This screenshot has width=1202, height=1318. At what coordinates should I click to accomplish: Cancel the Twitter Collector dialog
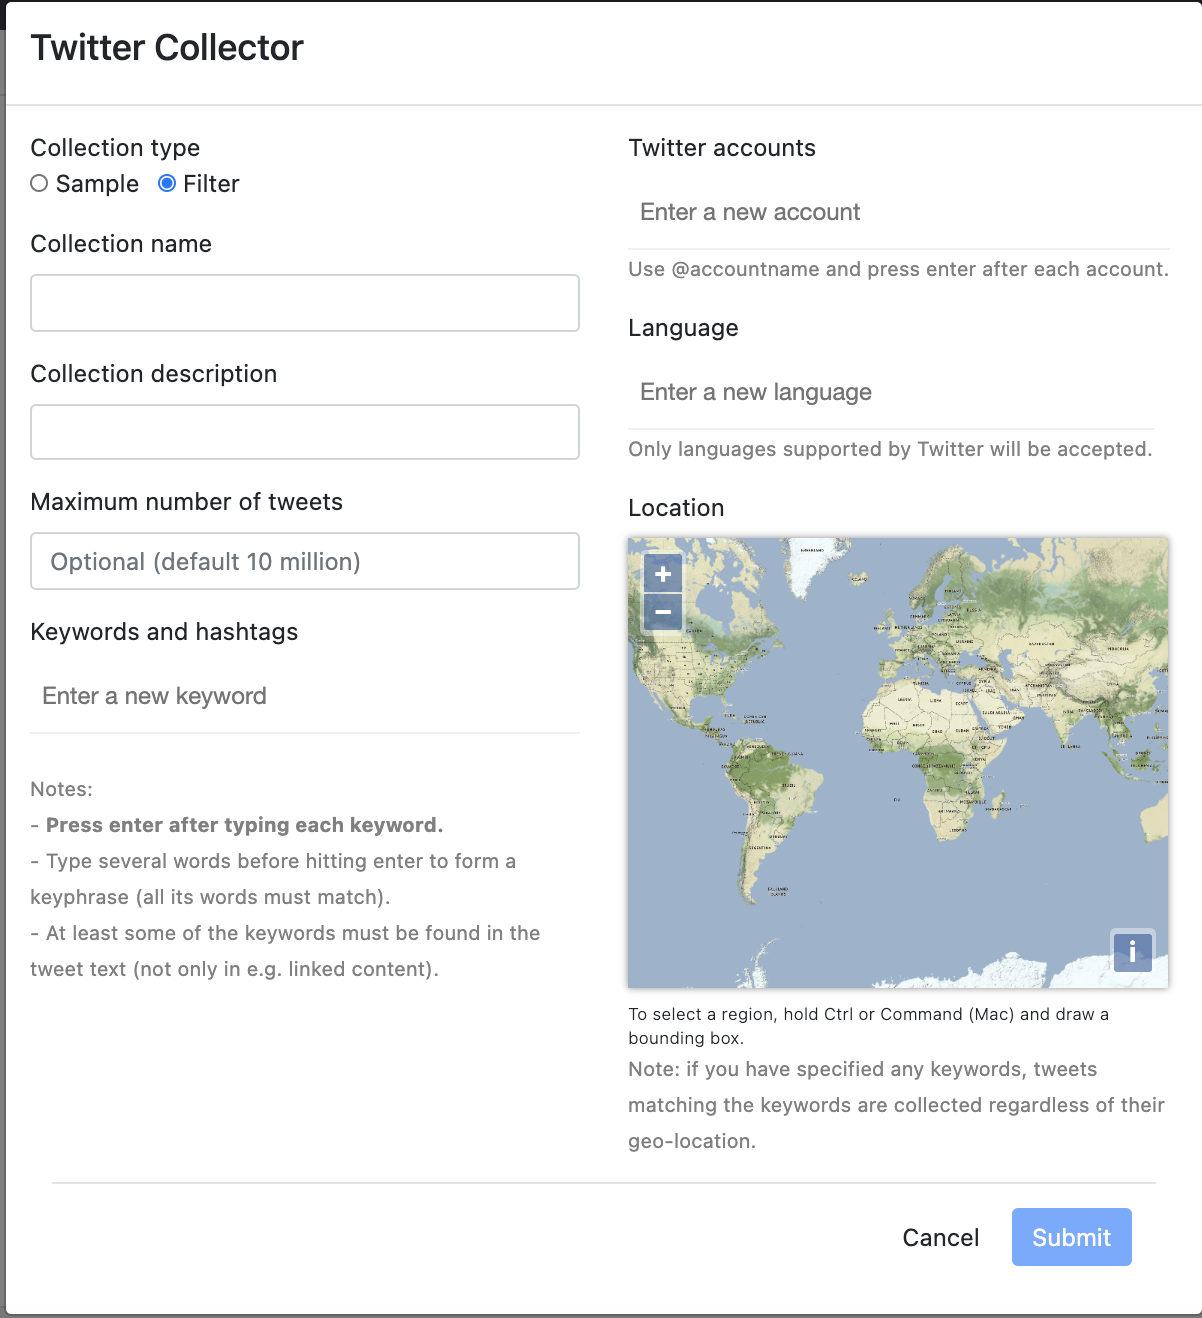tap(941, 1237)
